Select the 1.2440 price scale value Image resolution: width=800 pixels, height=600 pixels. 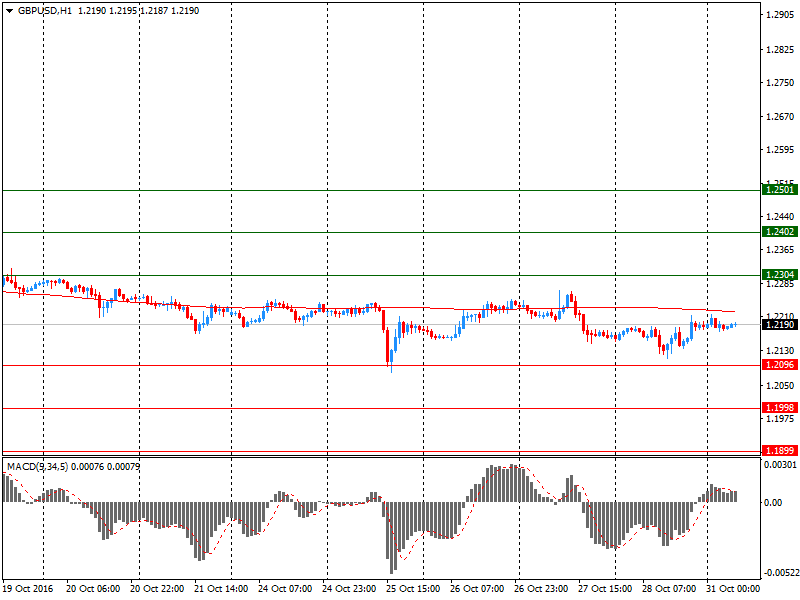point(780,217)
